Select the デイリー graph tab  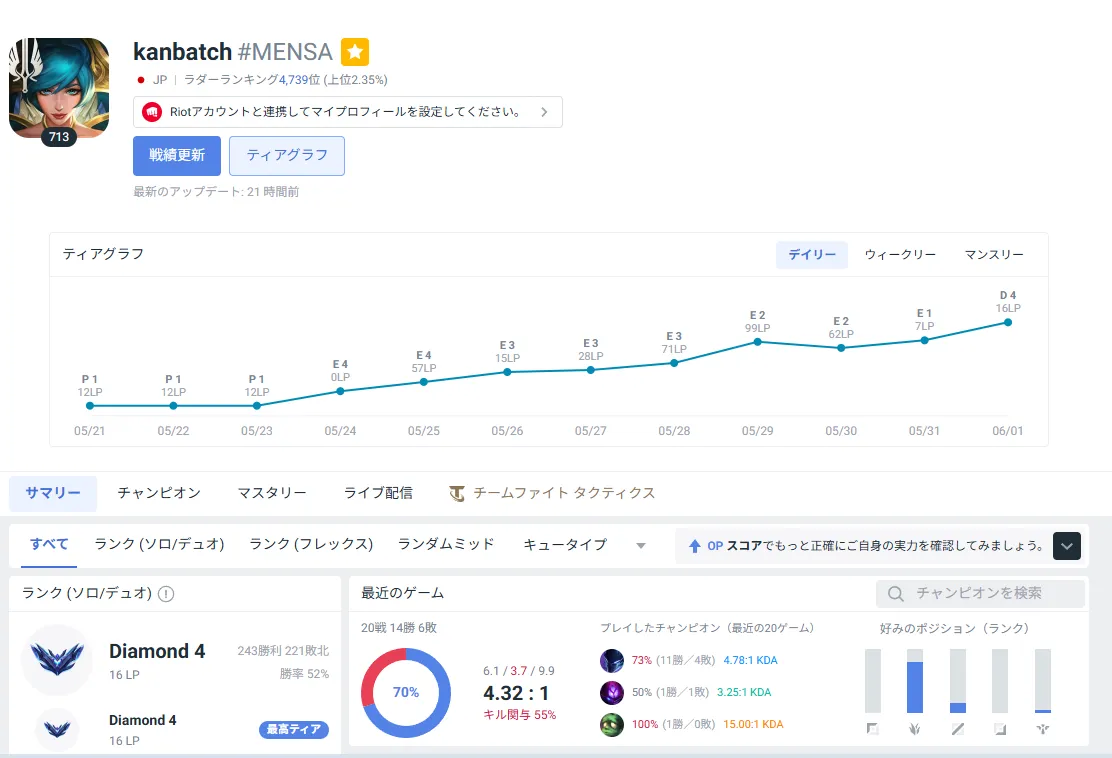pos(812,255)
